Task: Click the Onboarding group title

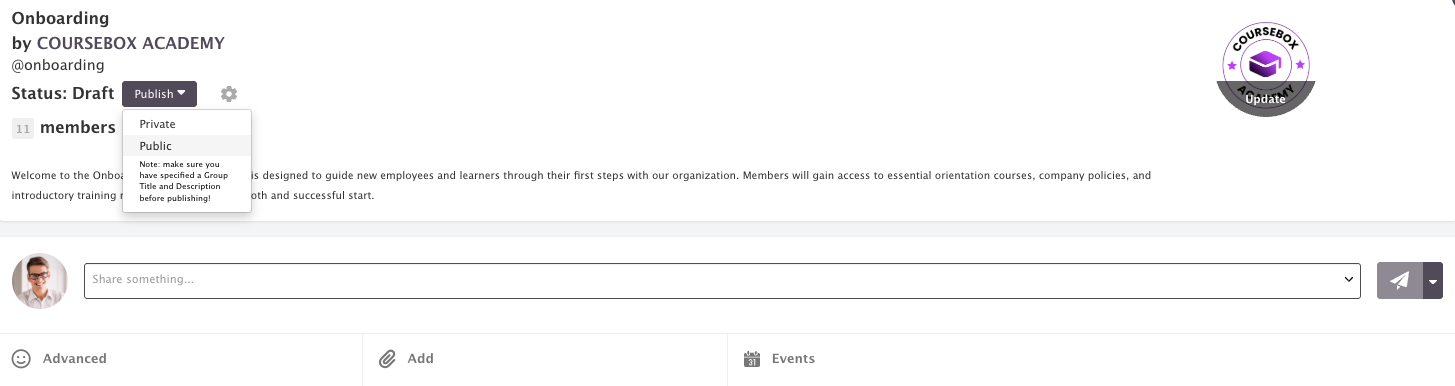Action: (60, 18)
